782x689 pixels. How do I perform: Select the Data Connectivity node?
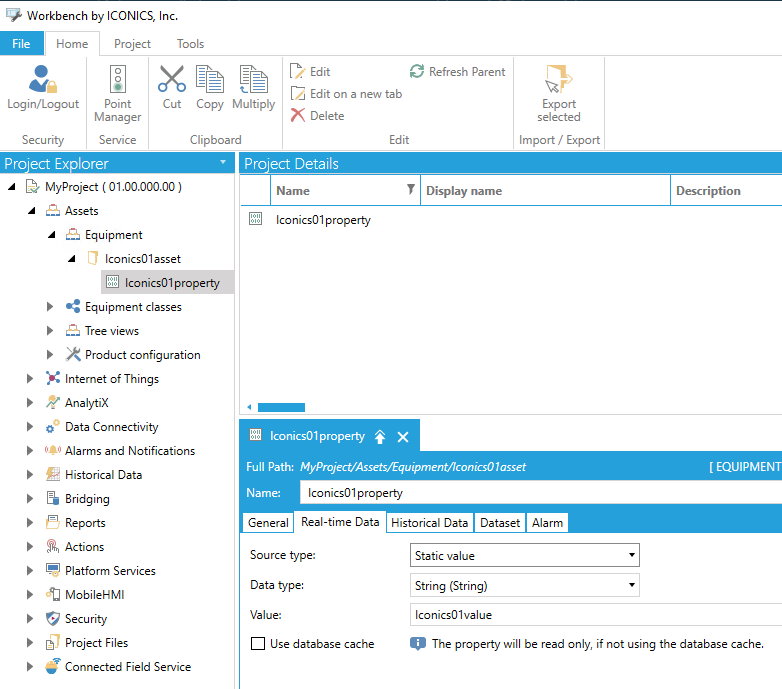(x=111, y=427)
